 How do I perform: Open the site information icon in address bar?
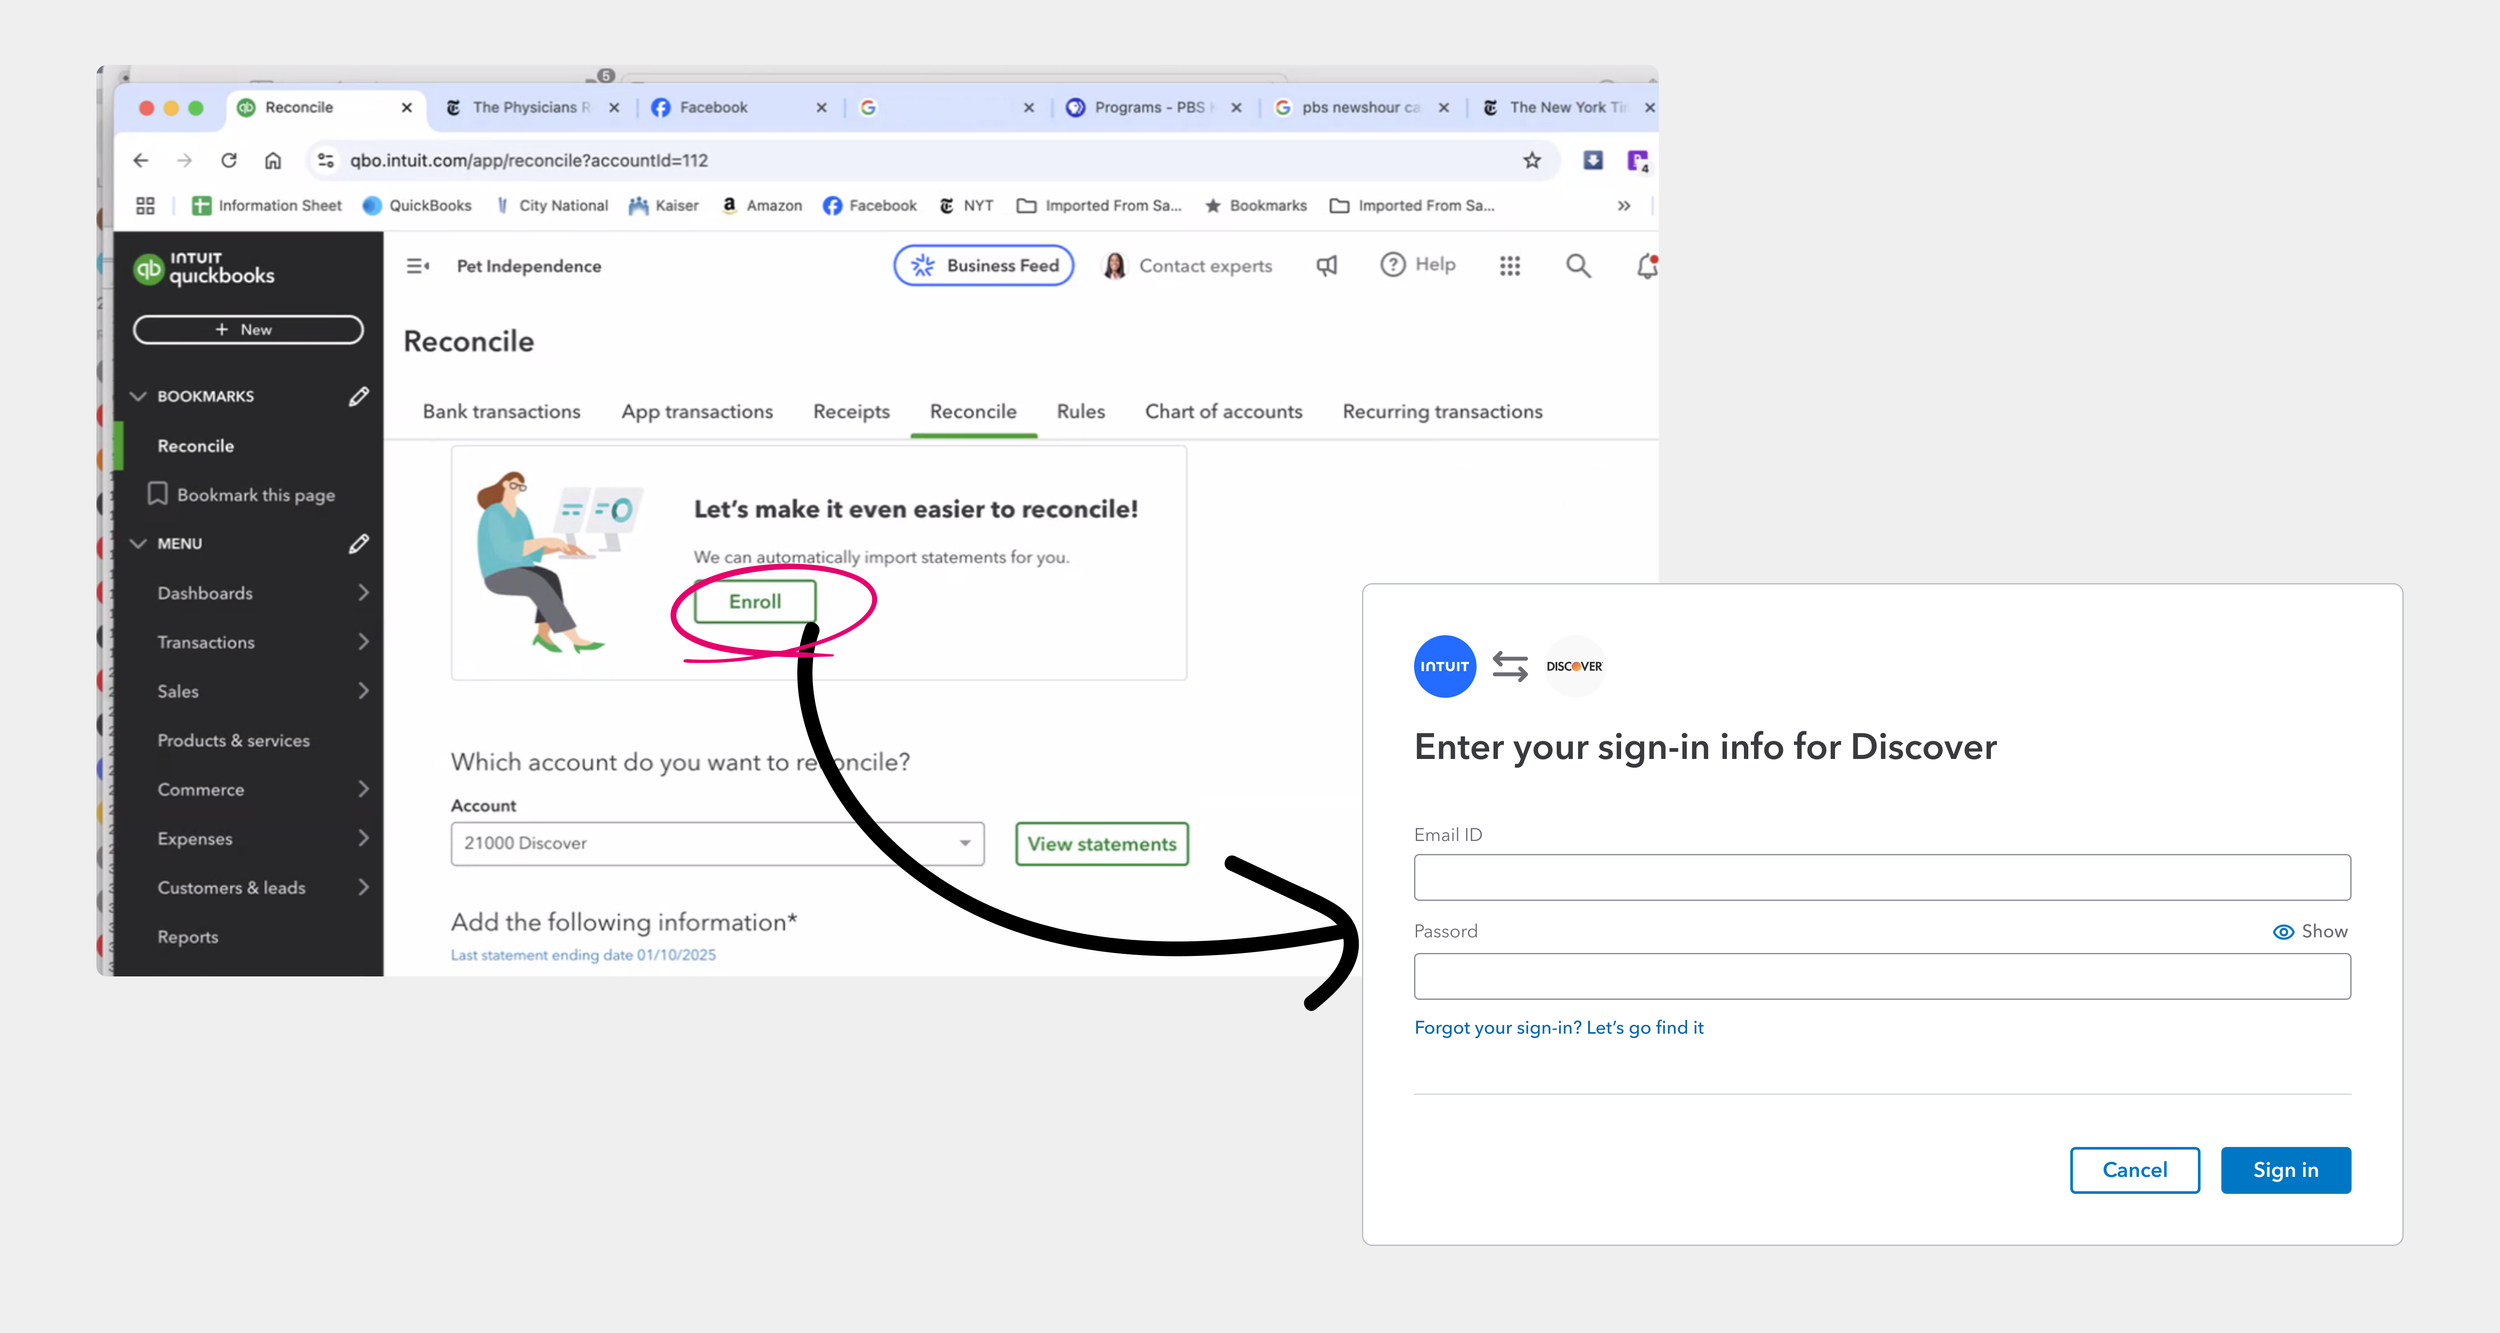pos(325,160)
